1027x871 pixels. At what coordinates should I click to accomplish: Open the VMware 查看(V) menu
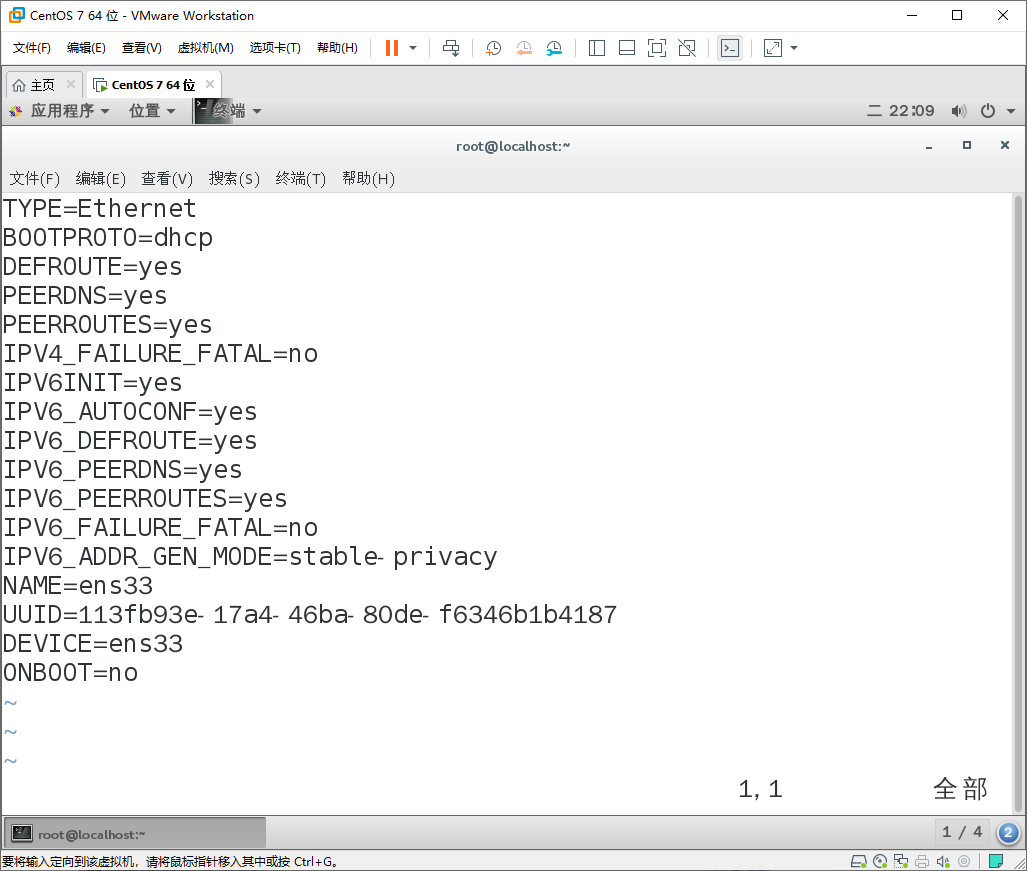pos(141,48)
